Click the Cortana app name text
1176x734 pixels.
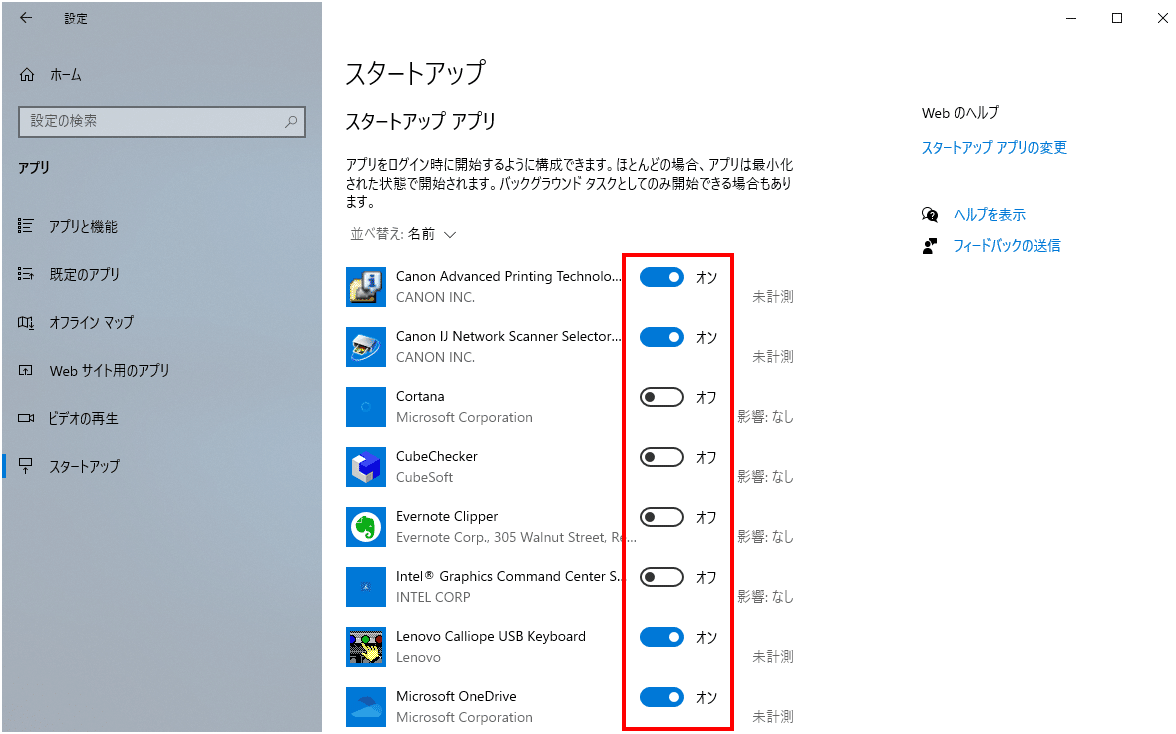pos(420,397)
